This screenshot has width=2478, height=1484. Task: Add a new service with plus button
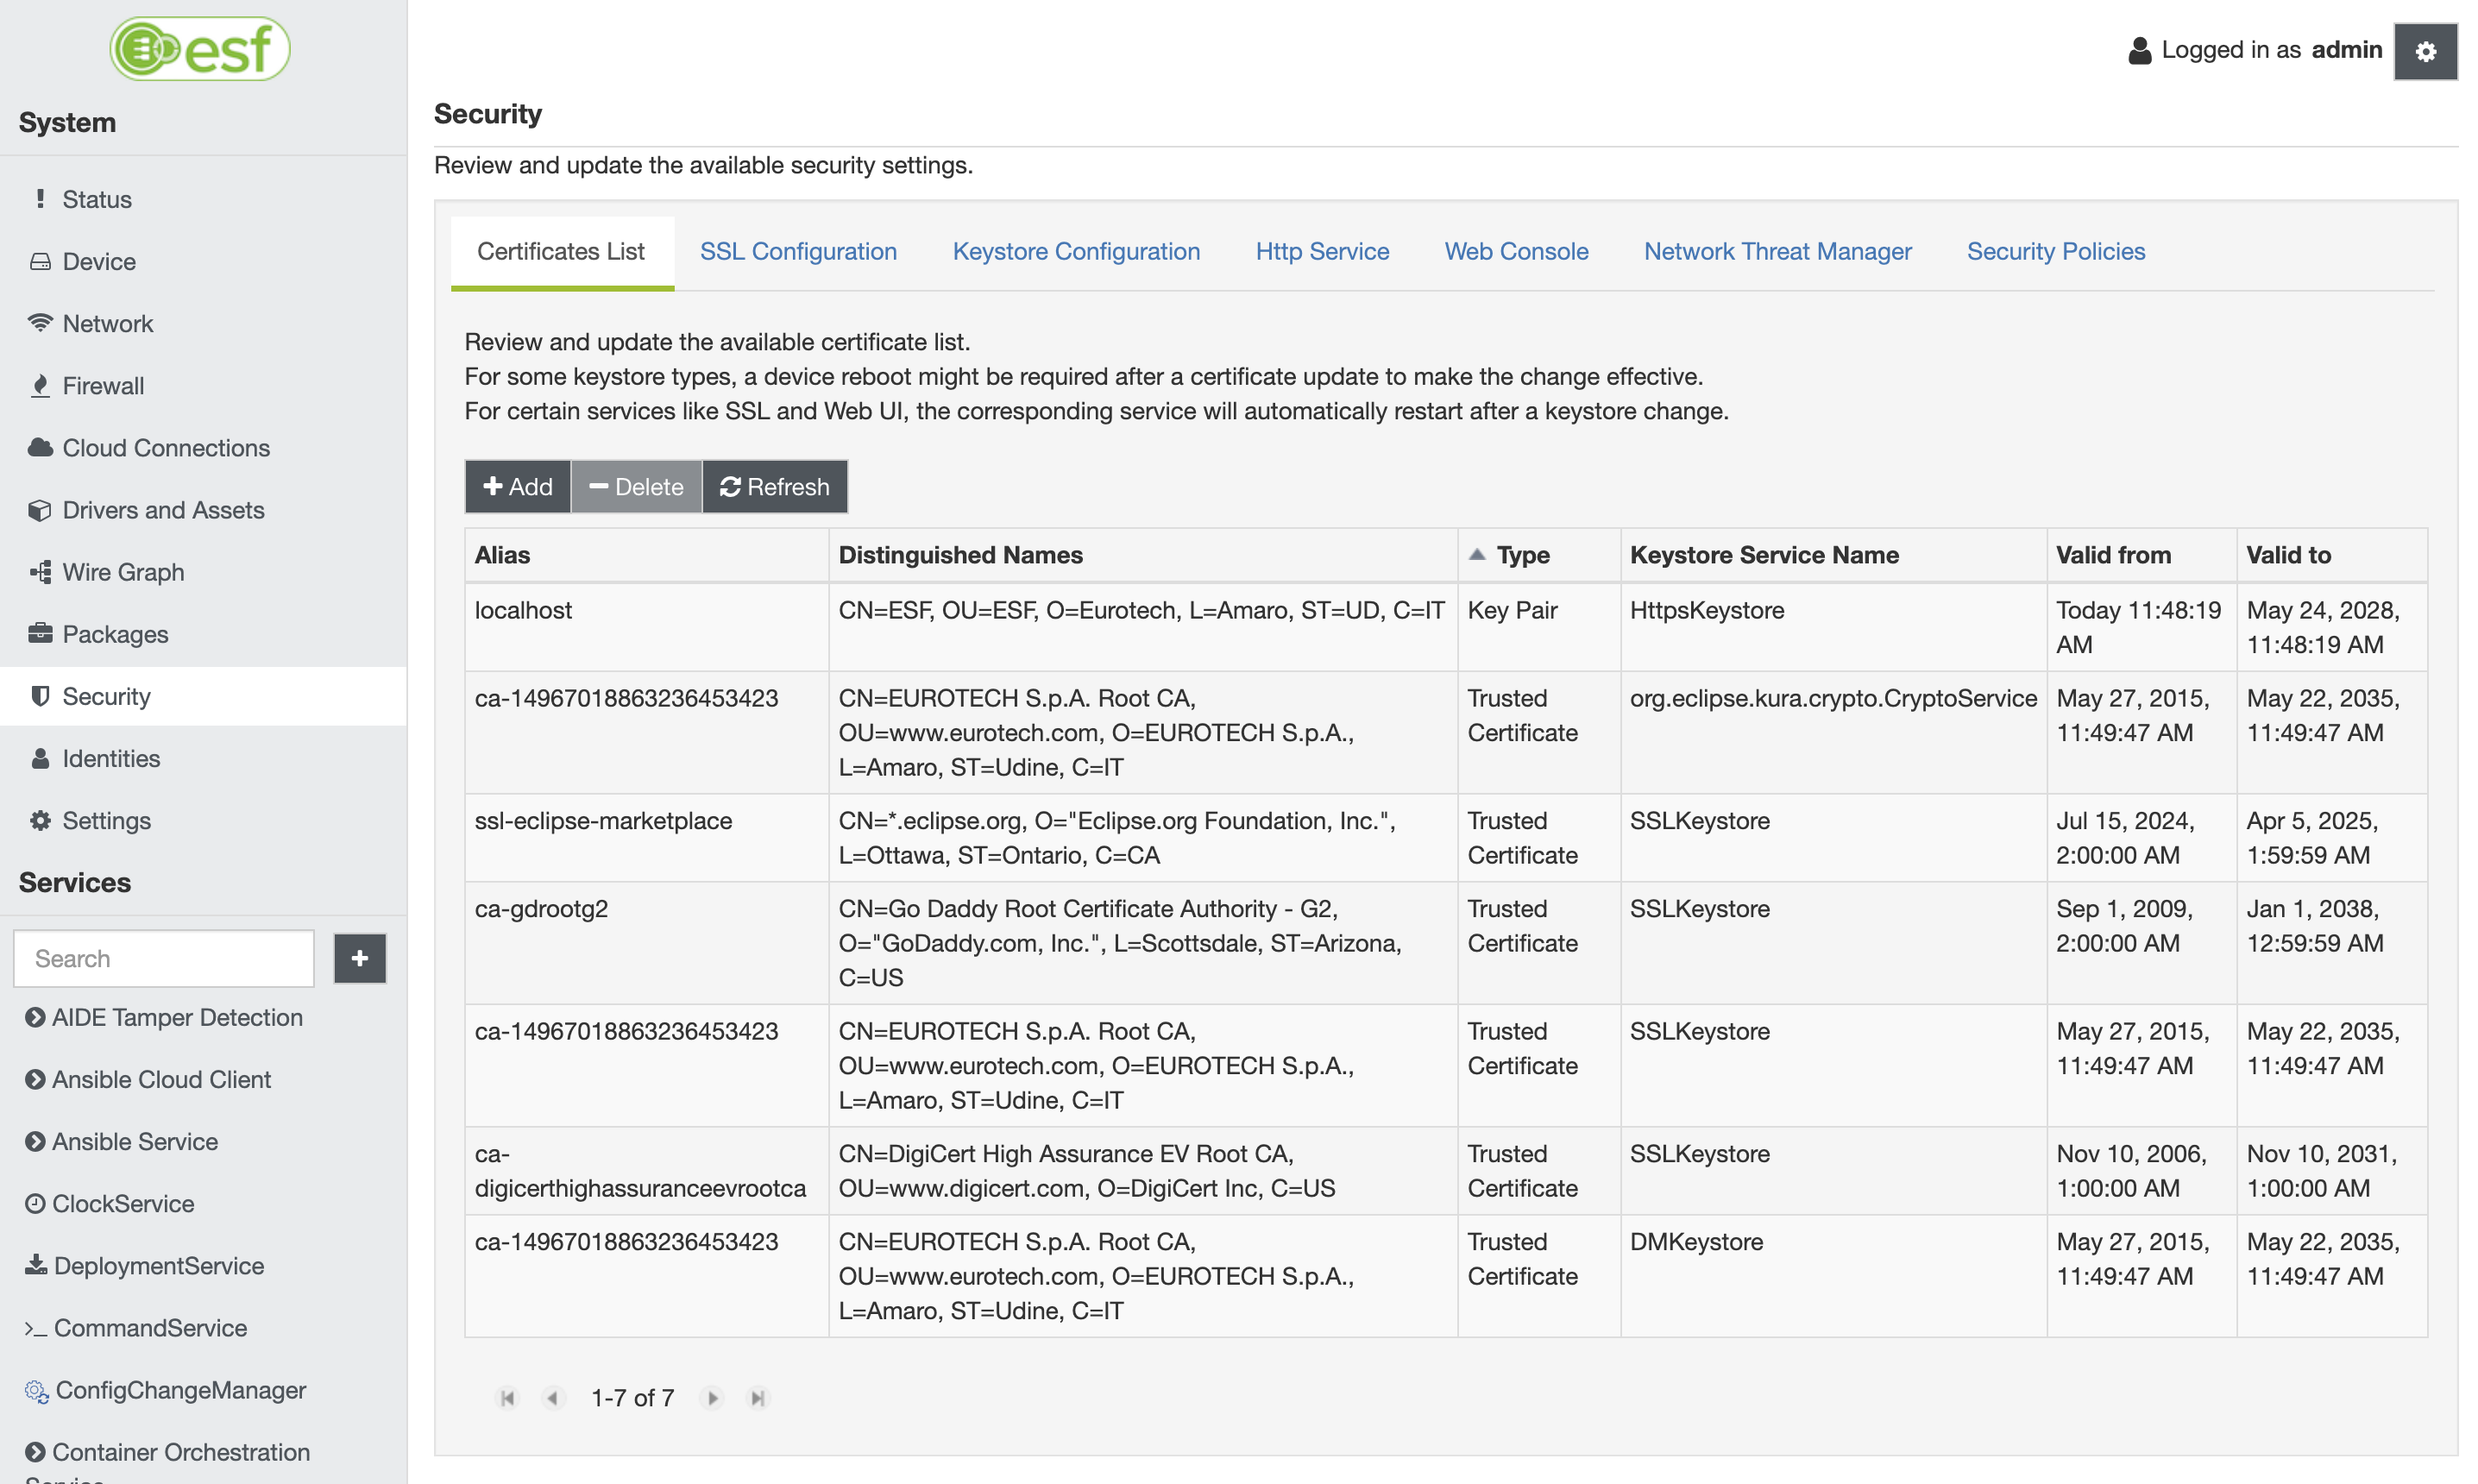[360, 958]
